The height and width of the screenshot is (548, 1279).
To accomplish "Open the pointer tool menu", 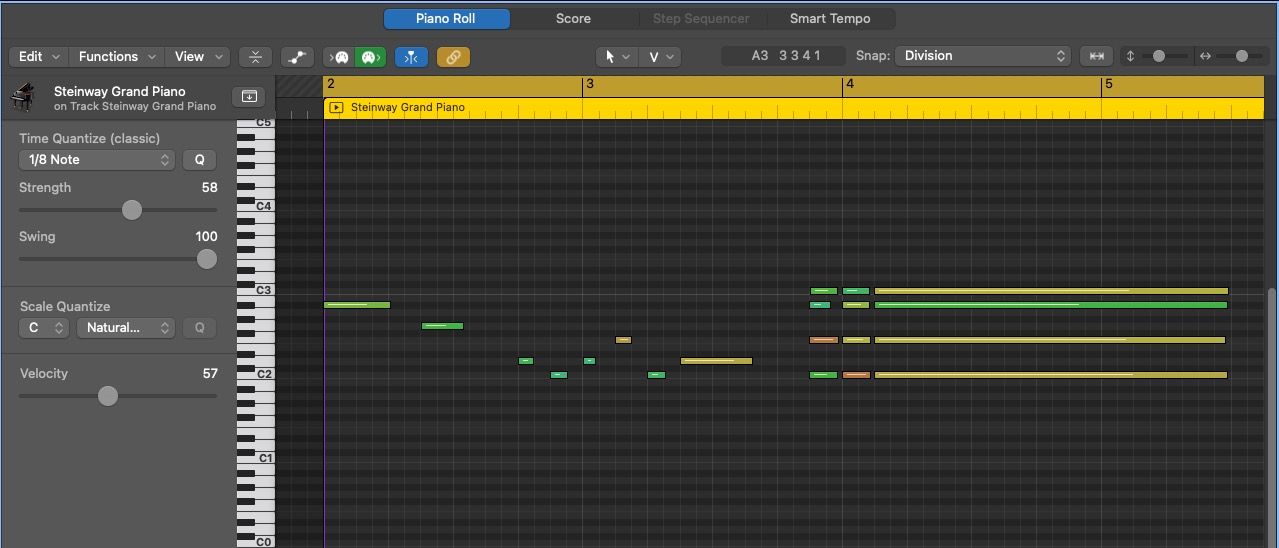I will pyautogui.click(x=617, y=57).
